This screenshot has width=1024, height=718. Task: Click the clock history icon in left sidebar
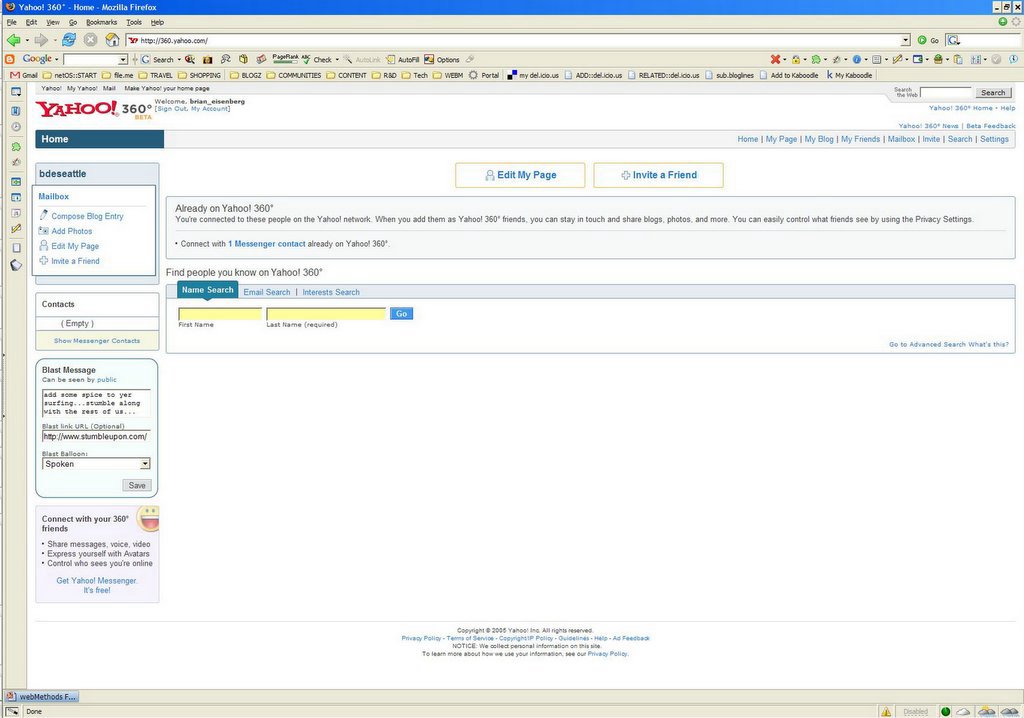click(x=16, y=127)
